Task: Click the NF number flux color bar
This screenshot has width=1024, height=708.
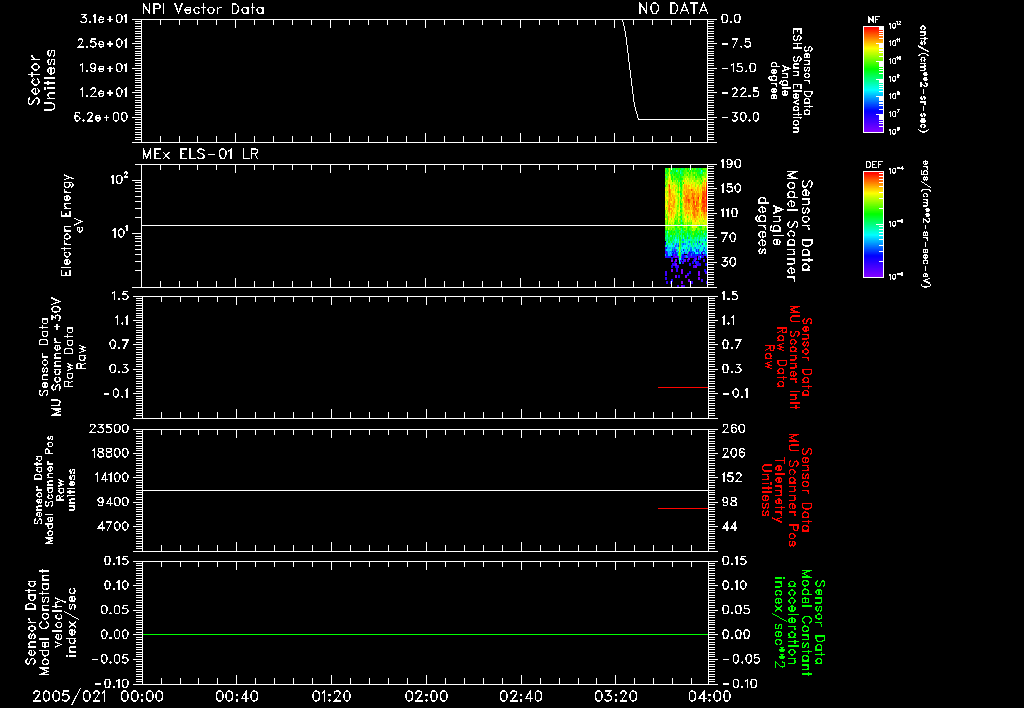Action: click(x=873, y=79)
